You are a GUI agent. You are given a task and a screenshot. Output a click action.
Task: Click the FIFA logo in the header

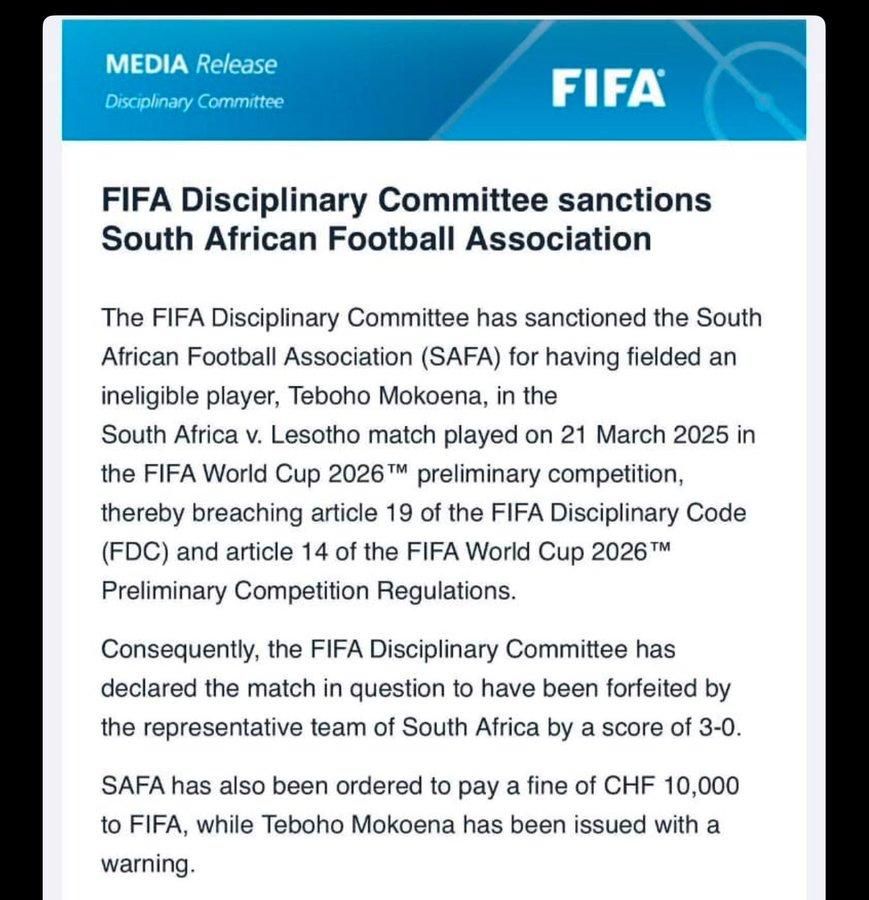tap(609, 88)
